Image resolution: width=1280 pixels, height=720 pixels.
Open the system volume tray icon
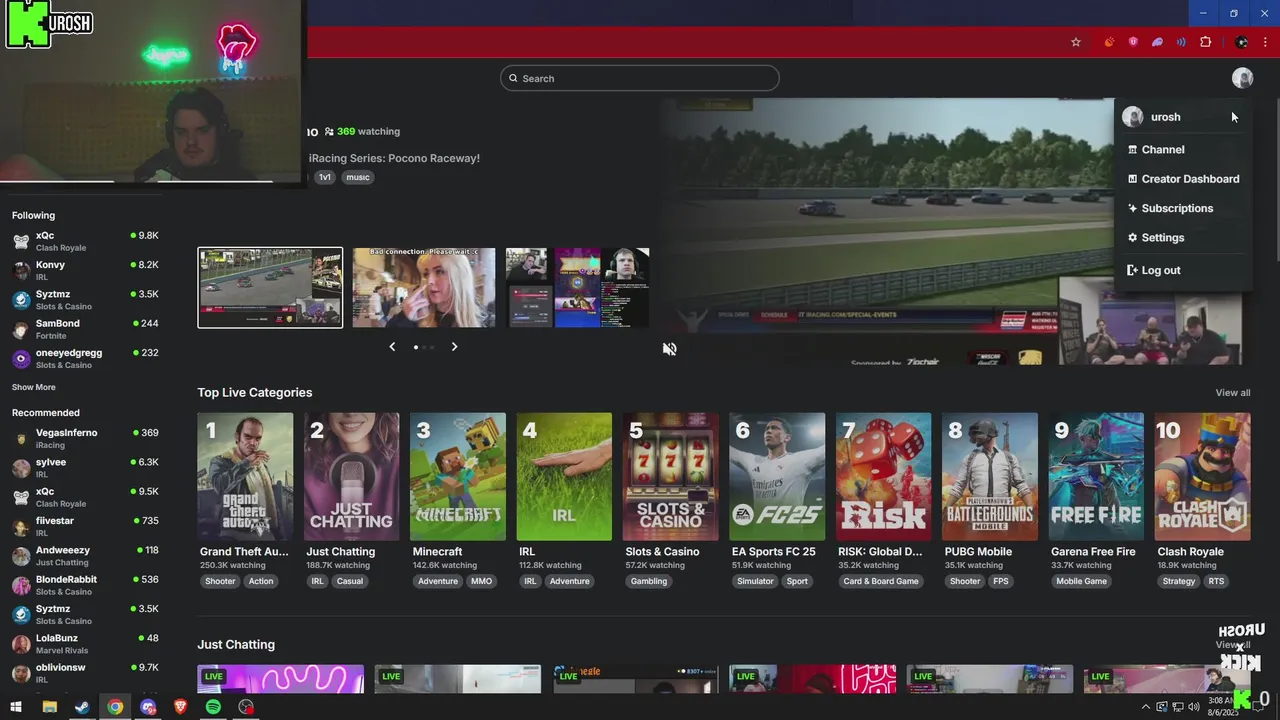click(x=1193, y=707)
